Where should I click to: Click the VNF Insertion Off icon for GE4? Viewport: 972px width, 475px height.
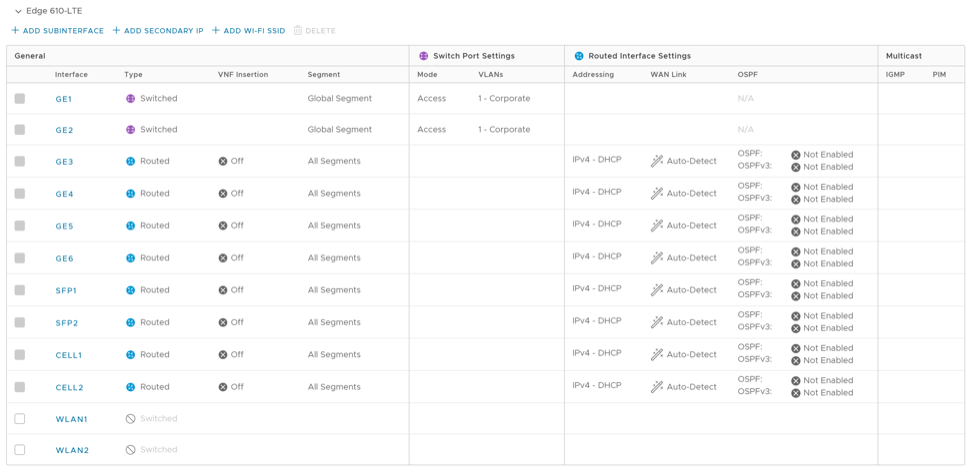pos(223,194)
